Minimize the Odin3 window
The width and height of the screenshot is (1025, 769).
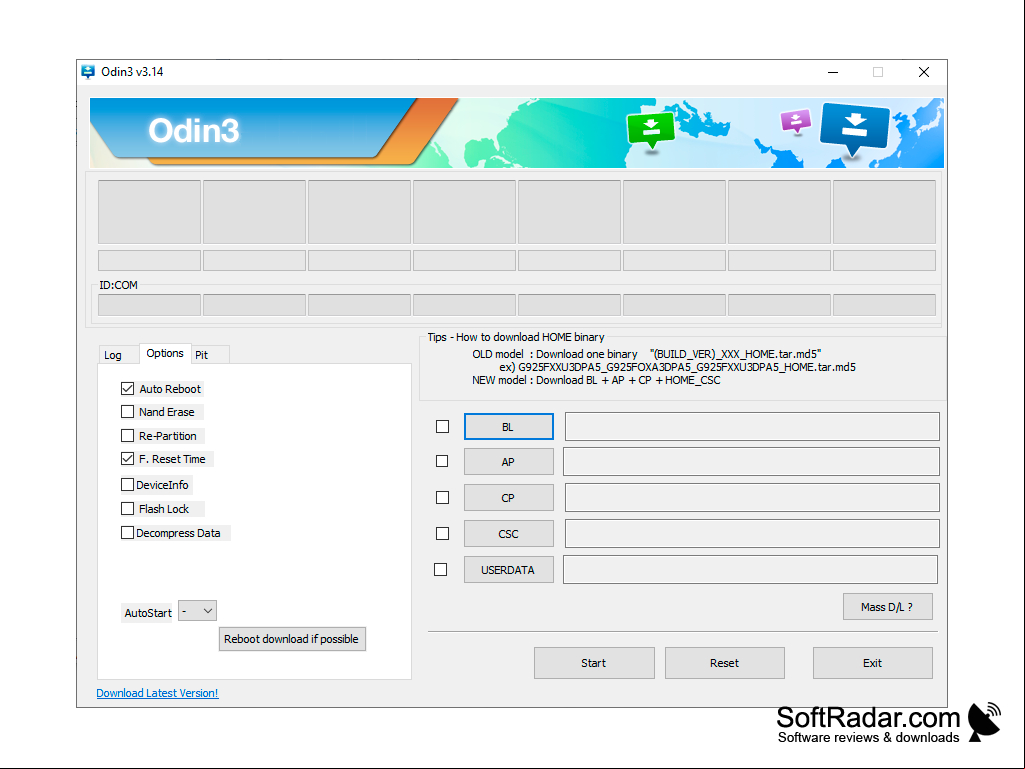coord(833,72)
